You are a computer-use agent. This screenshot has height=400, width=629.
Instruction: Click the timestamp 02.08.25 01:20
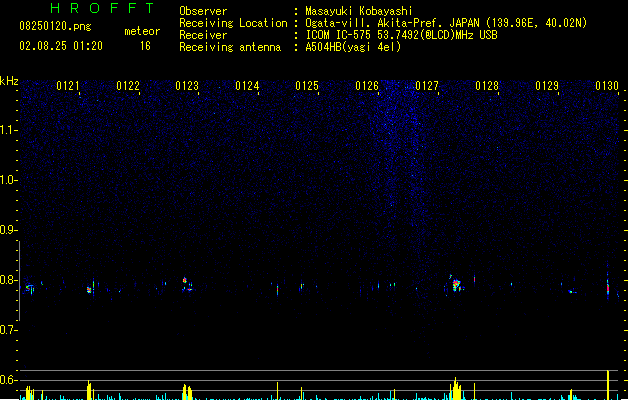pos(61,46)
